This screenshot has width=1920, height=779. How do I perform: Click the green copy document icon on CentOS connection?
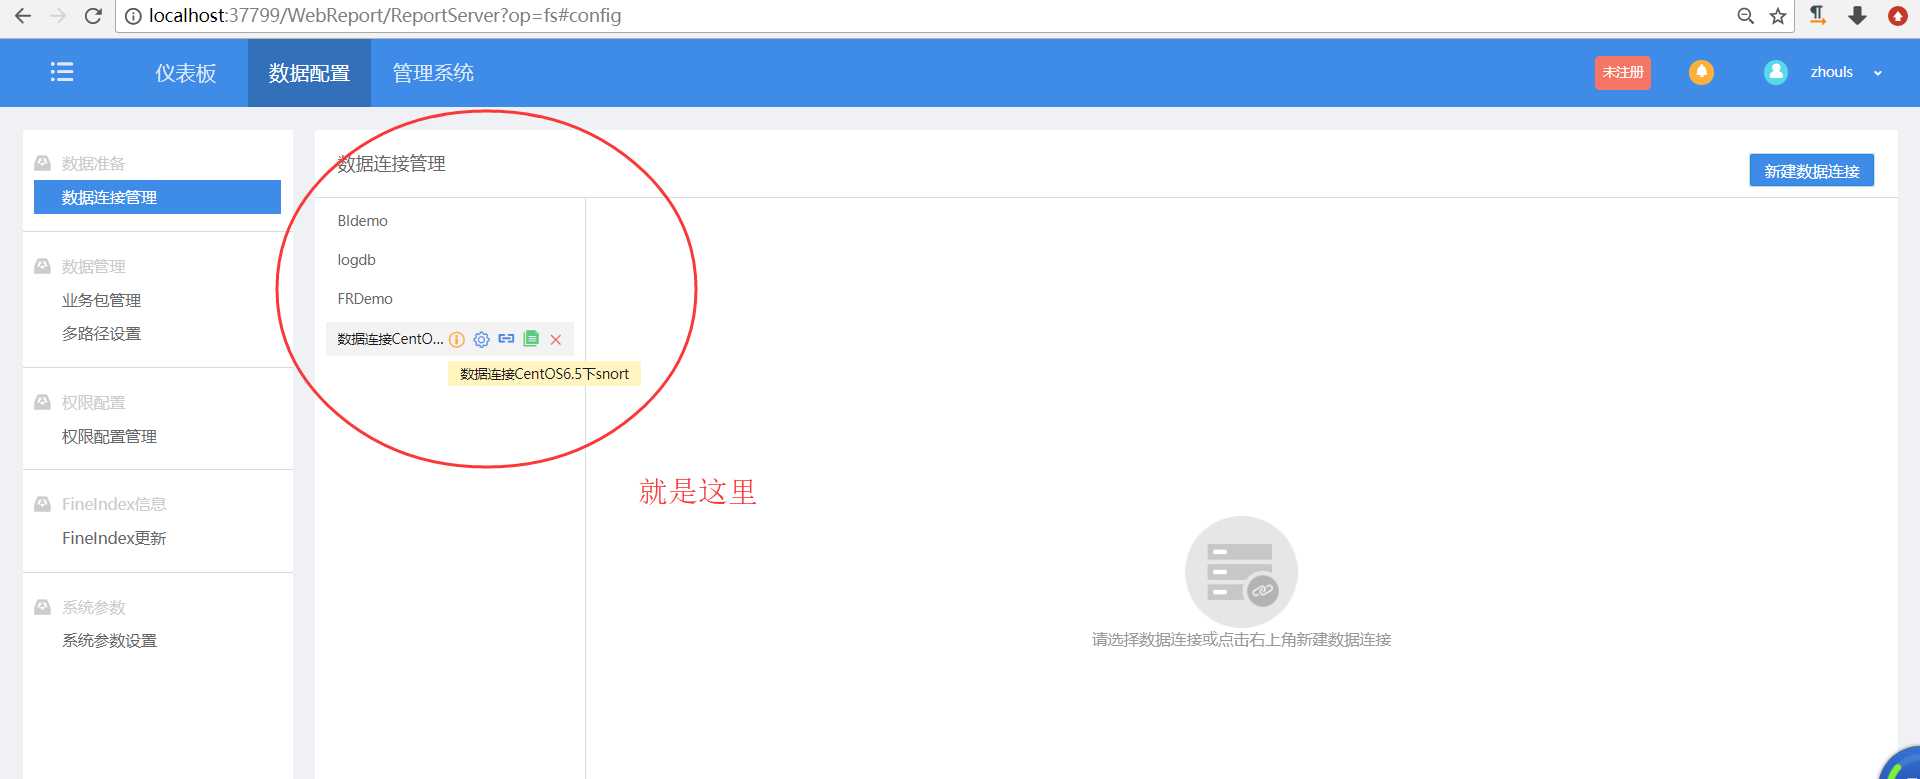coord(531,339)
